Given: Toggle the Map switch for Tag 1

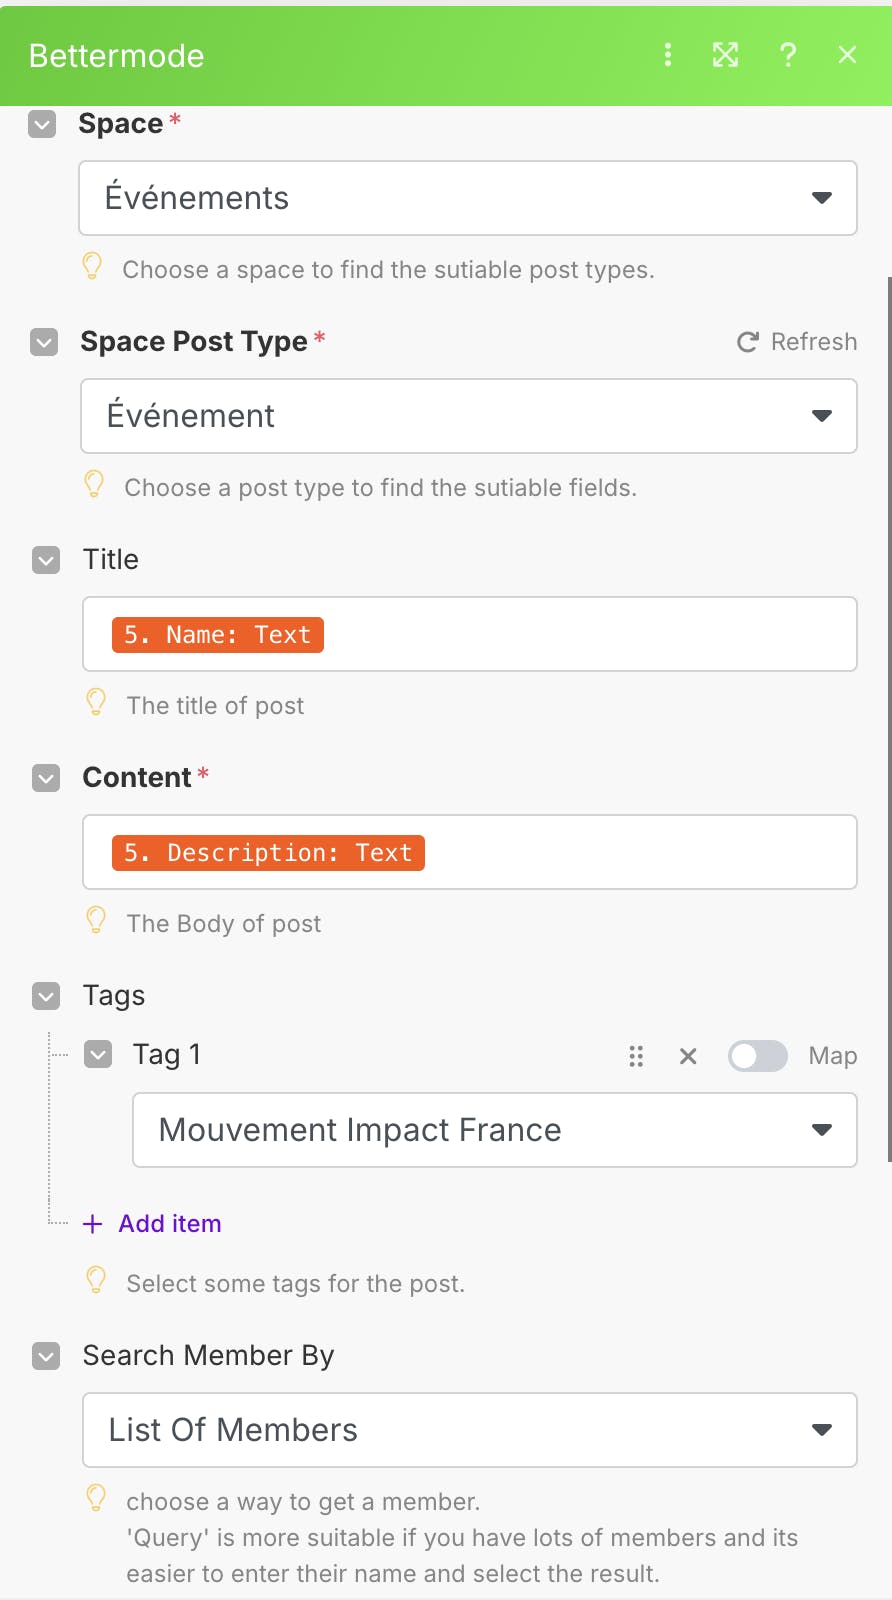Looking at the screenshot, I should point(757,1056).
